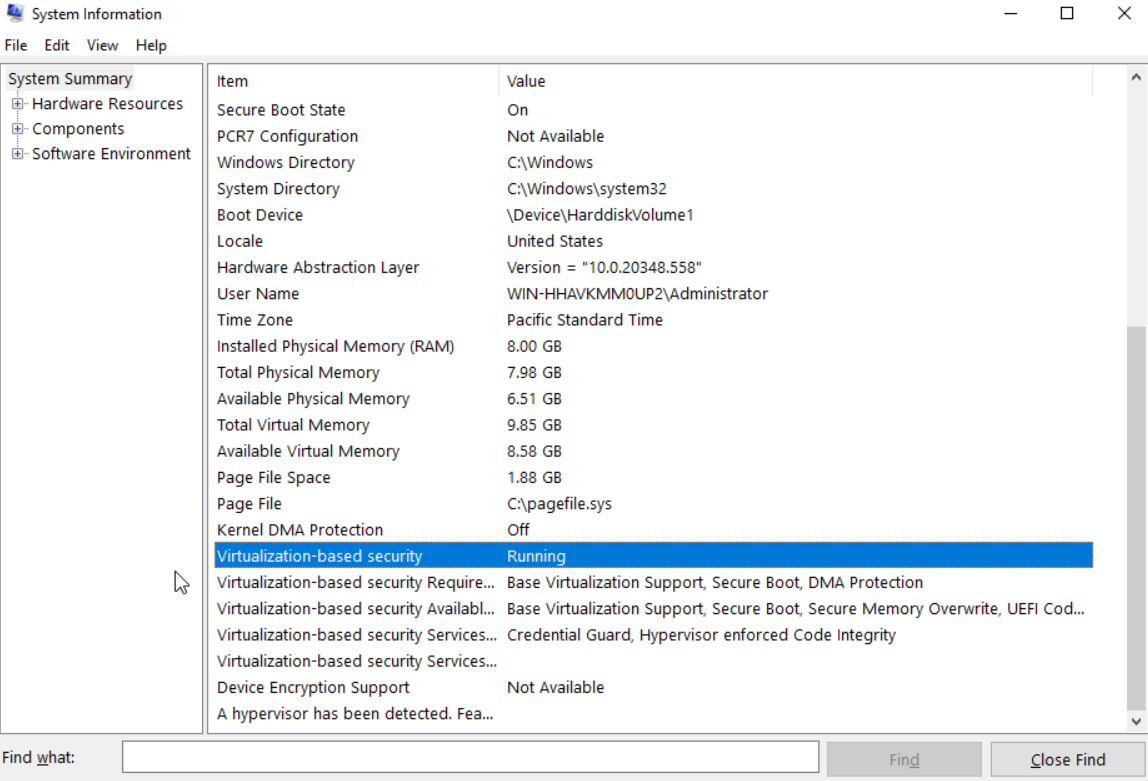Select the Secure Boot State row
The image size is (1148, 781).
click(281, 110)
